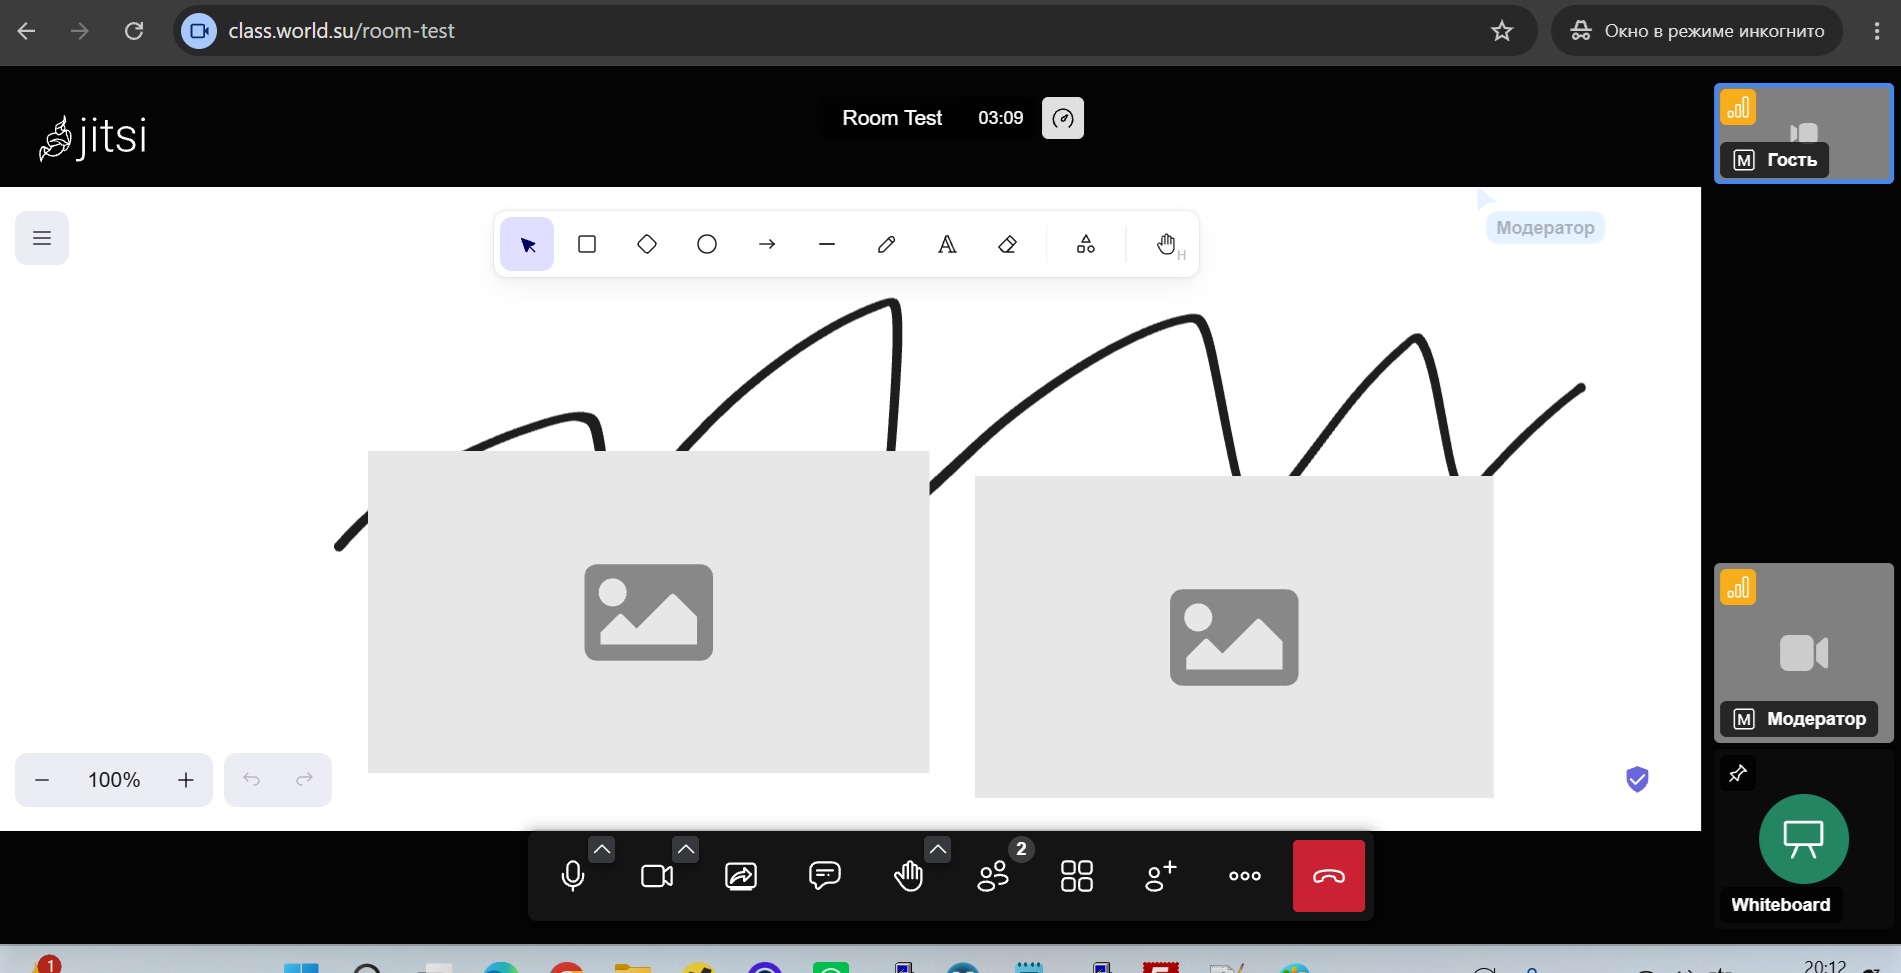Viewport: 1901px width, 973px height.
Task: Open the shapes library tool
Action: coord(1086,244)
